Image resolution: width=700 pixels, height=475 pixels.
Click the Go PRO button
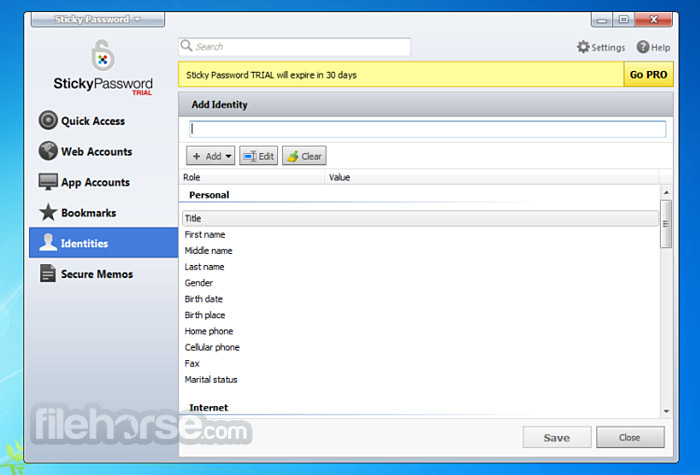(x=648, y=75)
